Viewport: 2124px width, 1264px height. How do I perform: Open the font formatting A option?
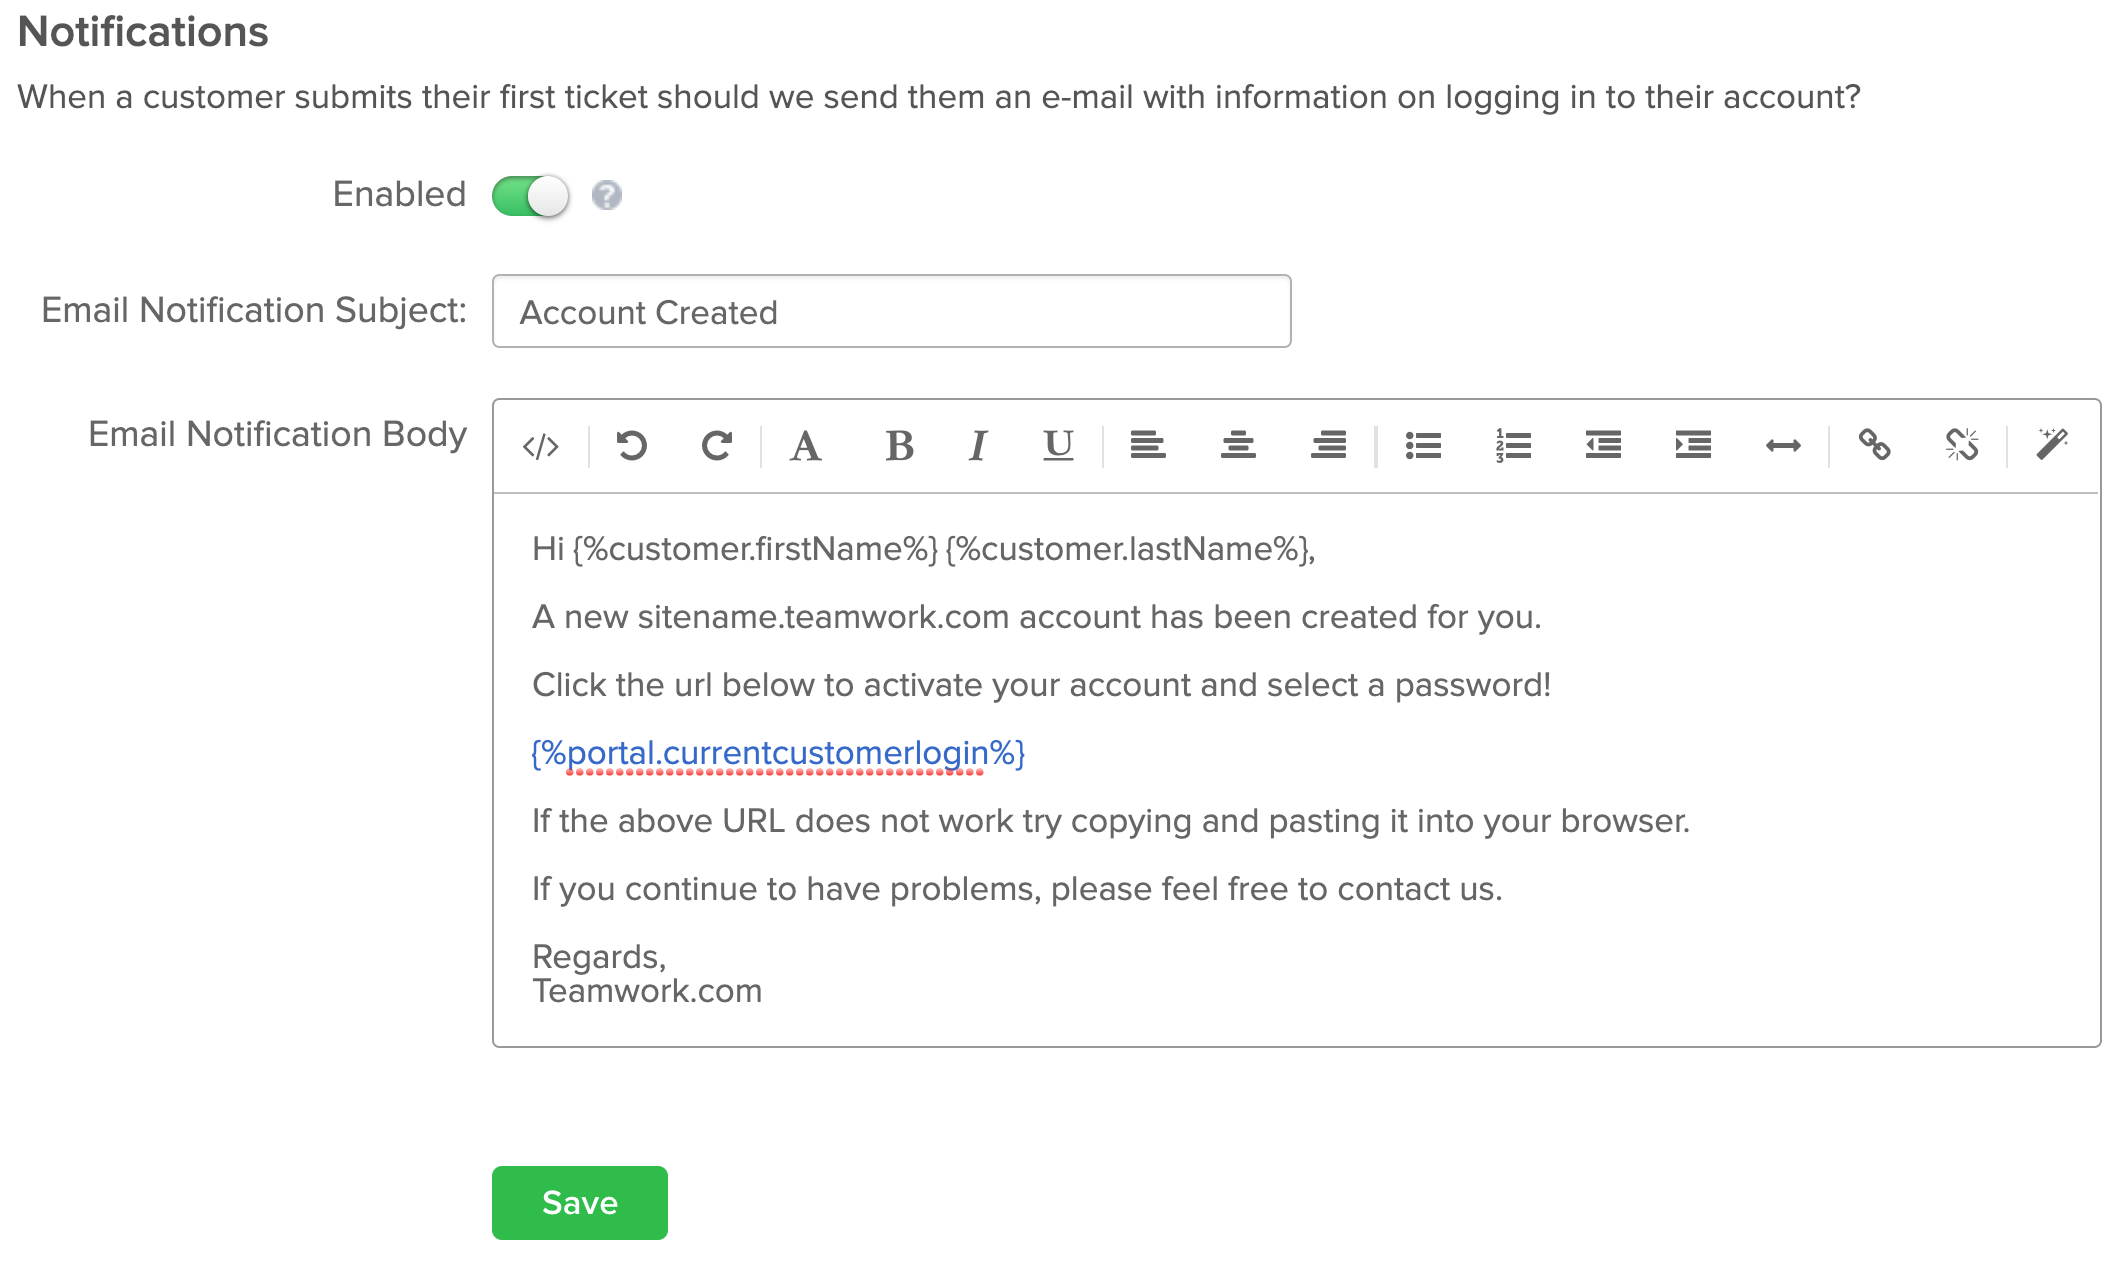pyautogui.click(x=806, y=446)
